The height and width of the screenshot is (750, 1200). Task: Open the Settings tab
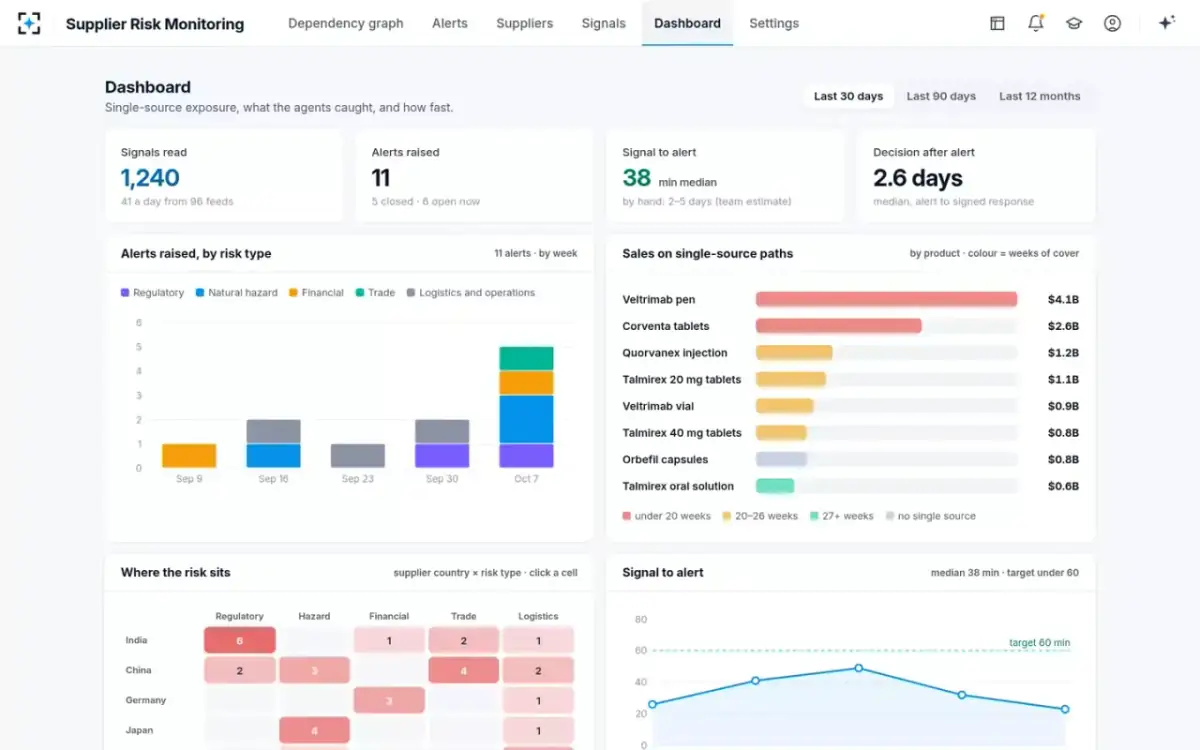(x=774, y=23)
